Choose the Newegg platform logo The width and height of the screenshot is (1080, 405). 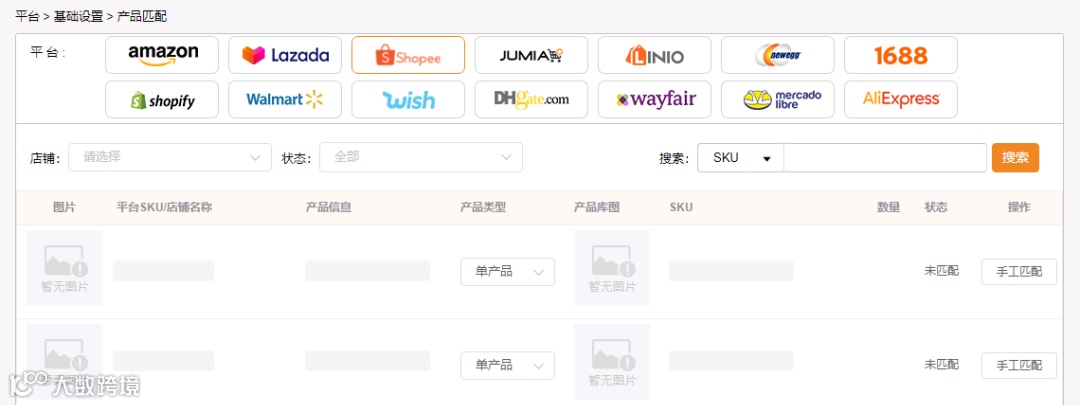pos(778,55)
